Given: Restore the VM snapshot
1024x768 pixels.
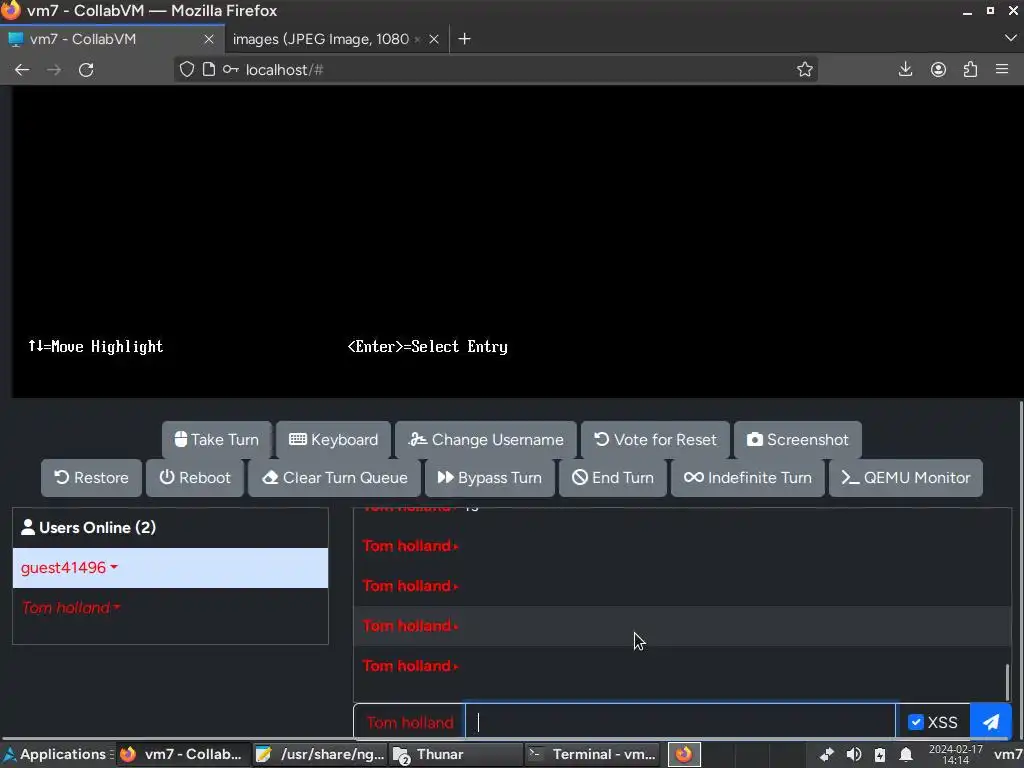Looking at the screenshot, I should pyautogui.click(x=91, y=477).
